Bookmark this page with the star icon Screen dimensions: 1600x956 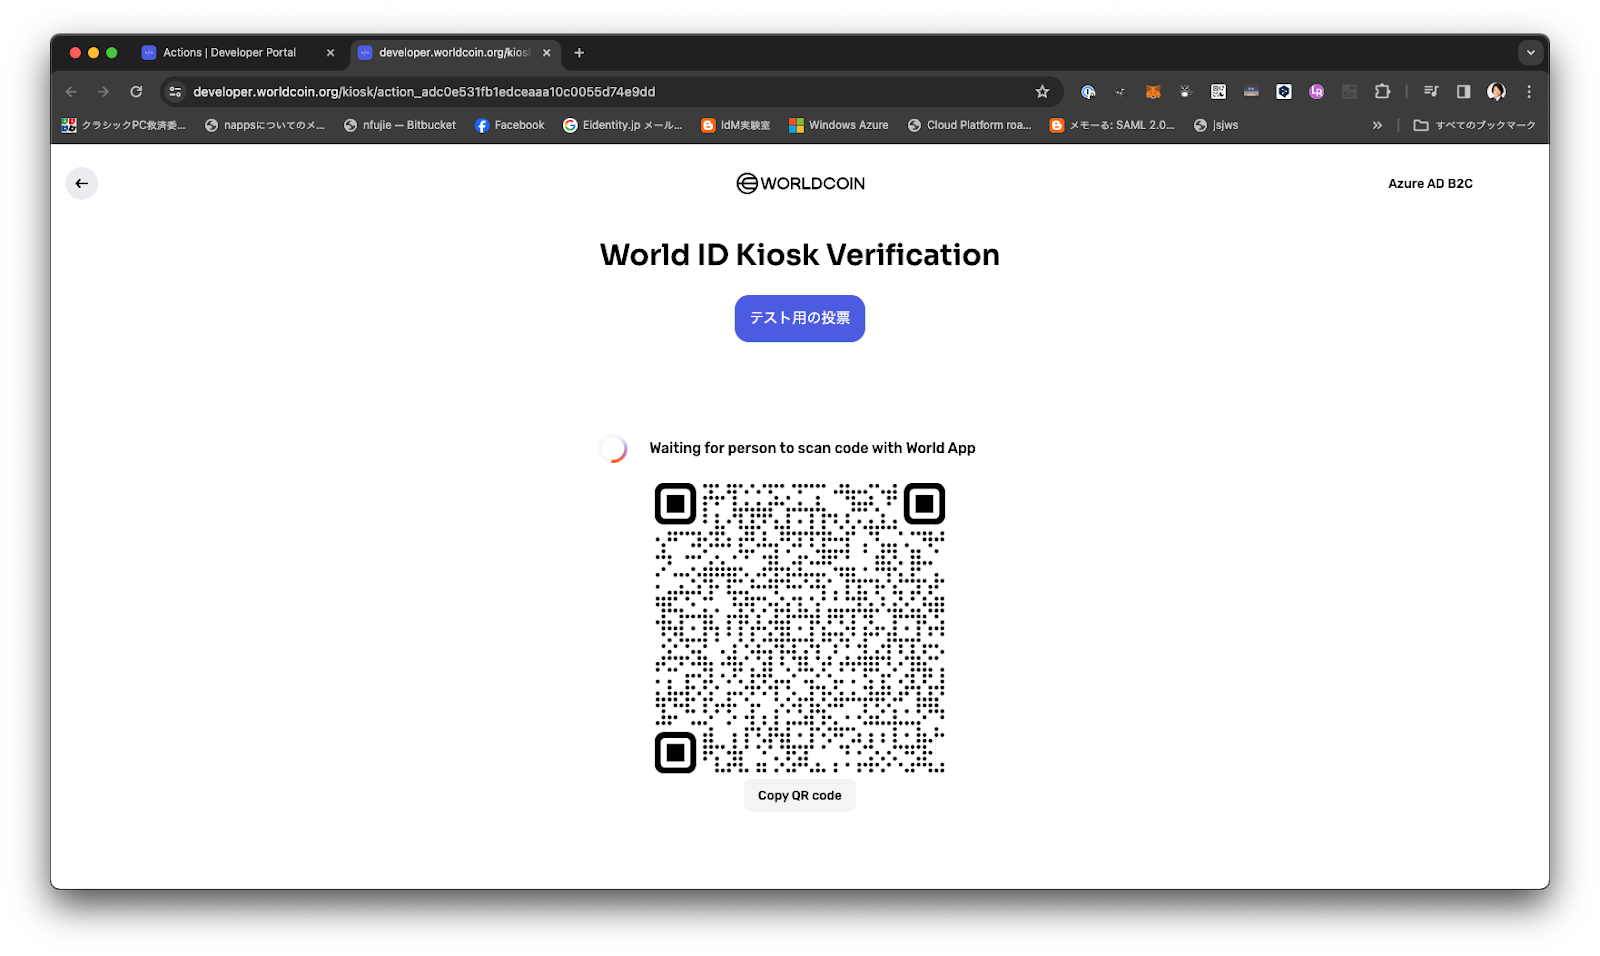tap(1042, 92)
